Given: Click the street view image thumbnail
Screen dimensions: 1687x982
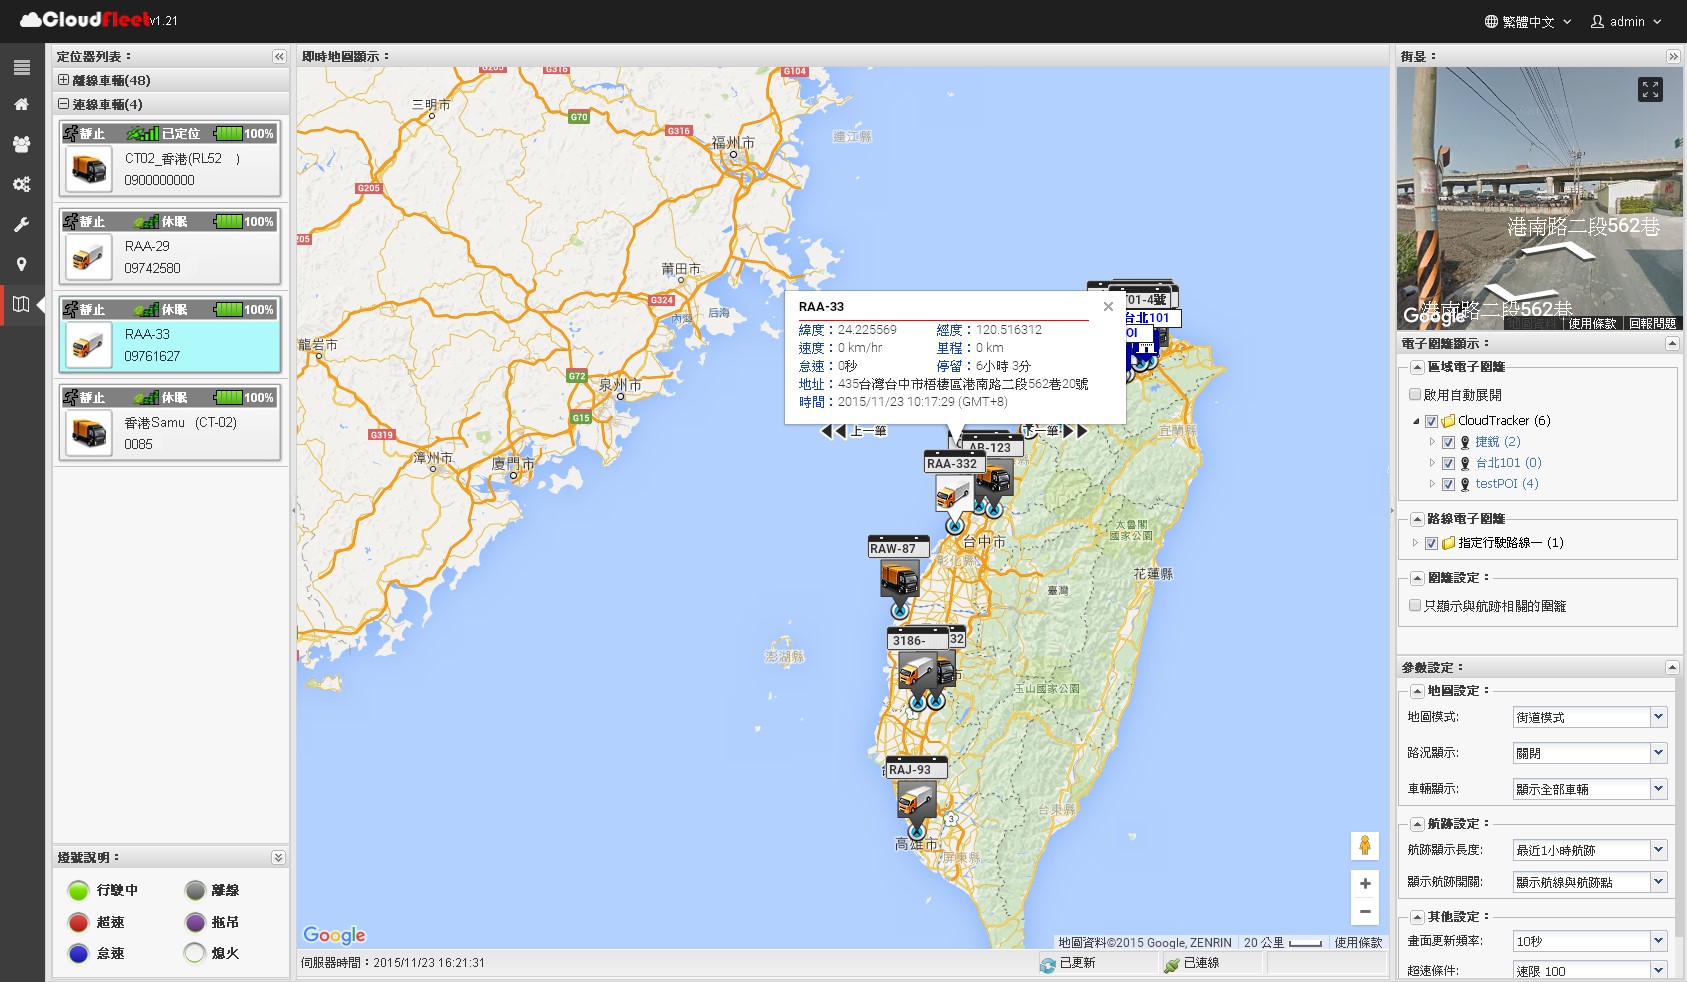Looking at the screenshot, I should point(1539,199).
